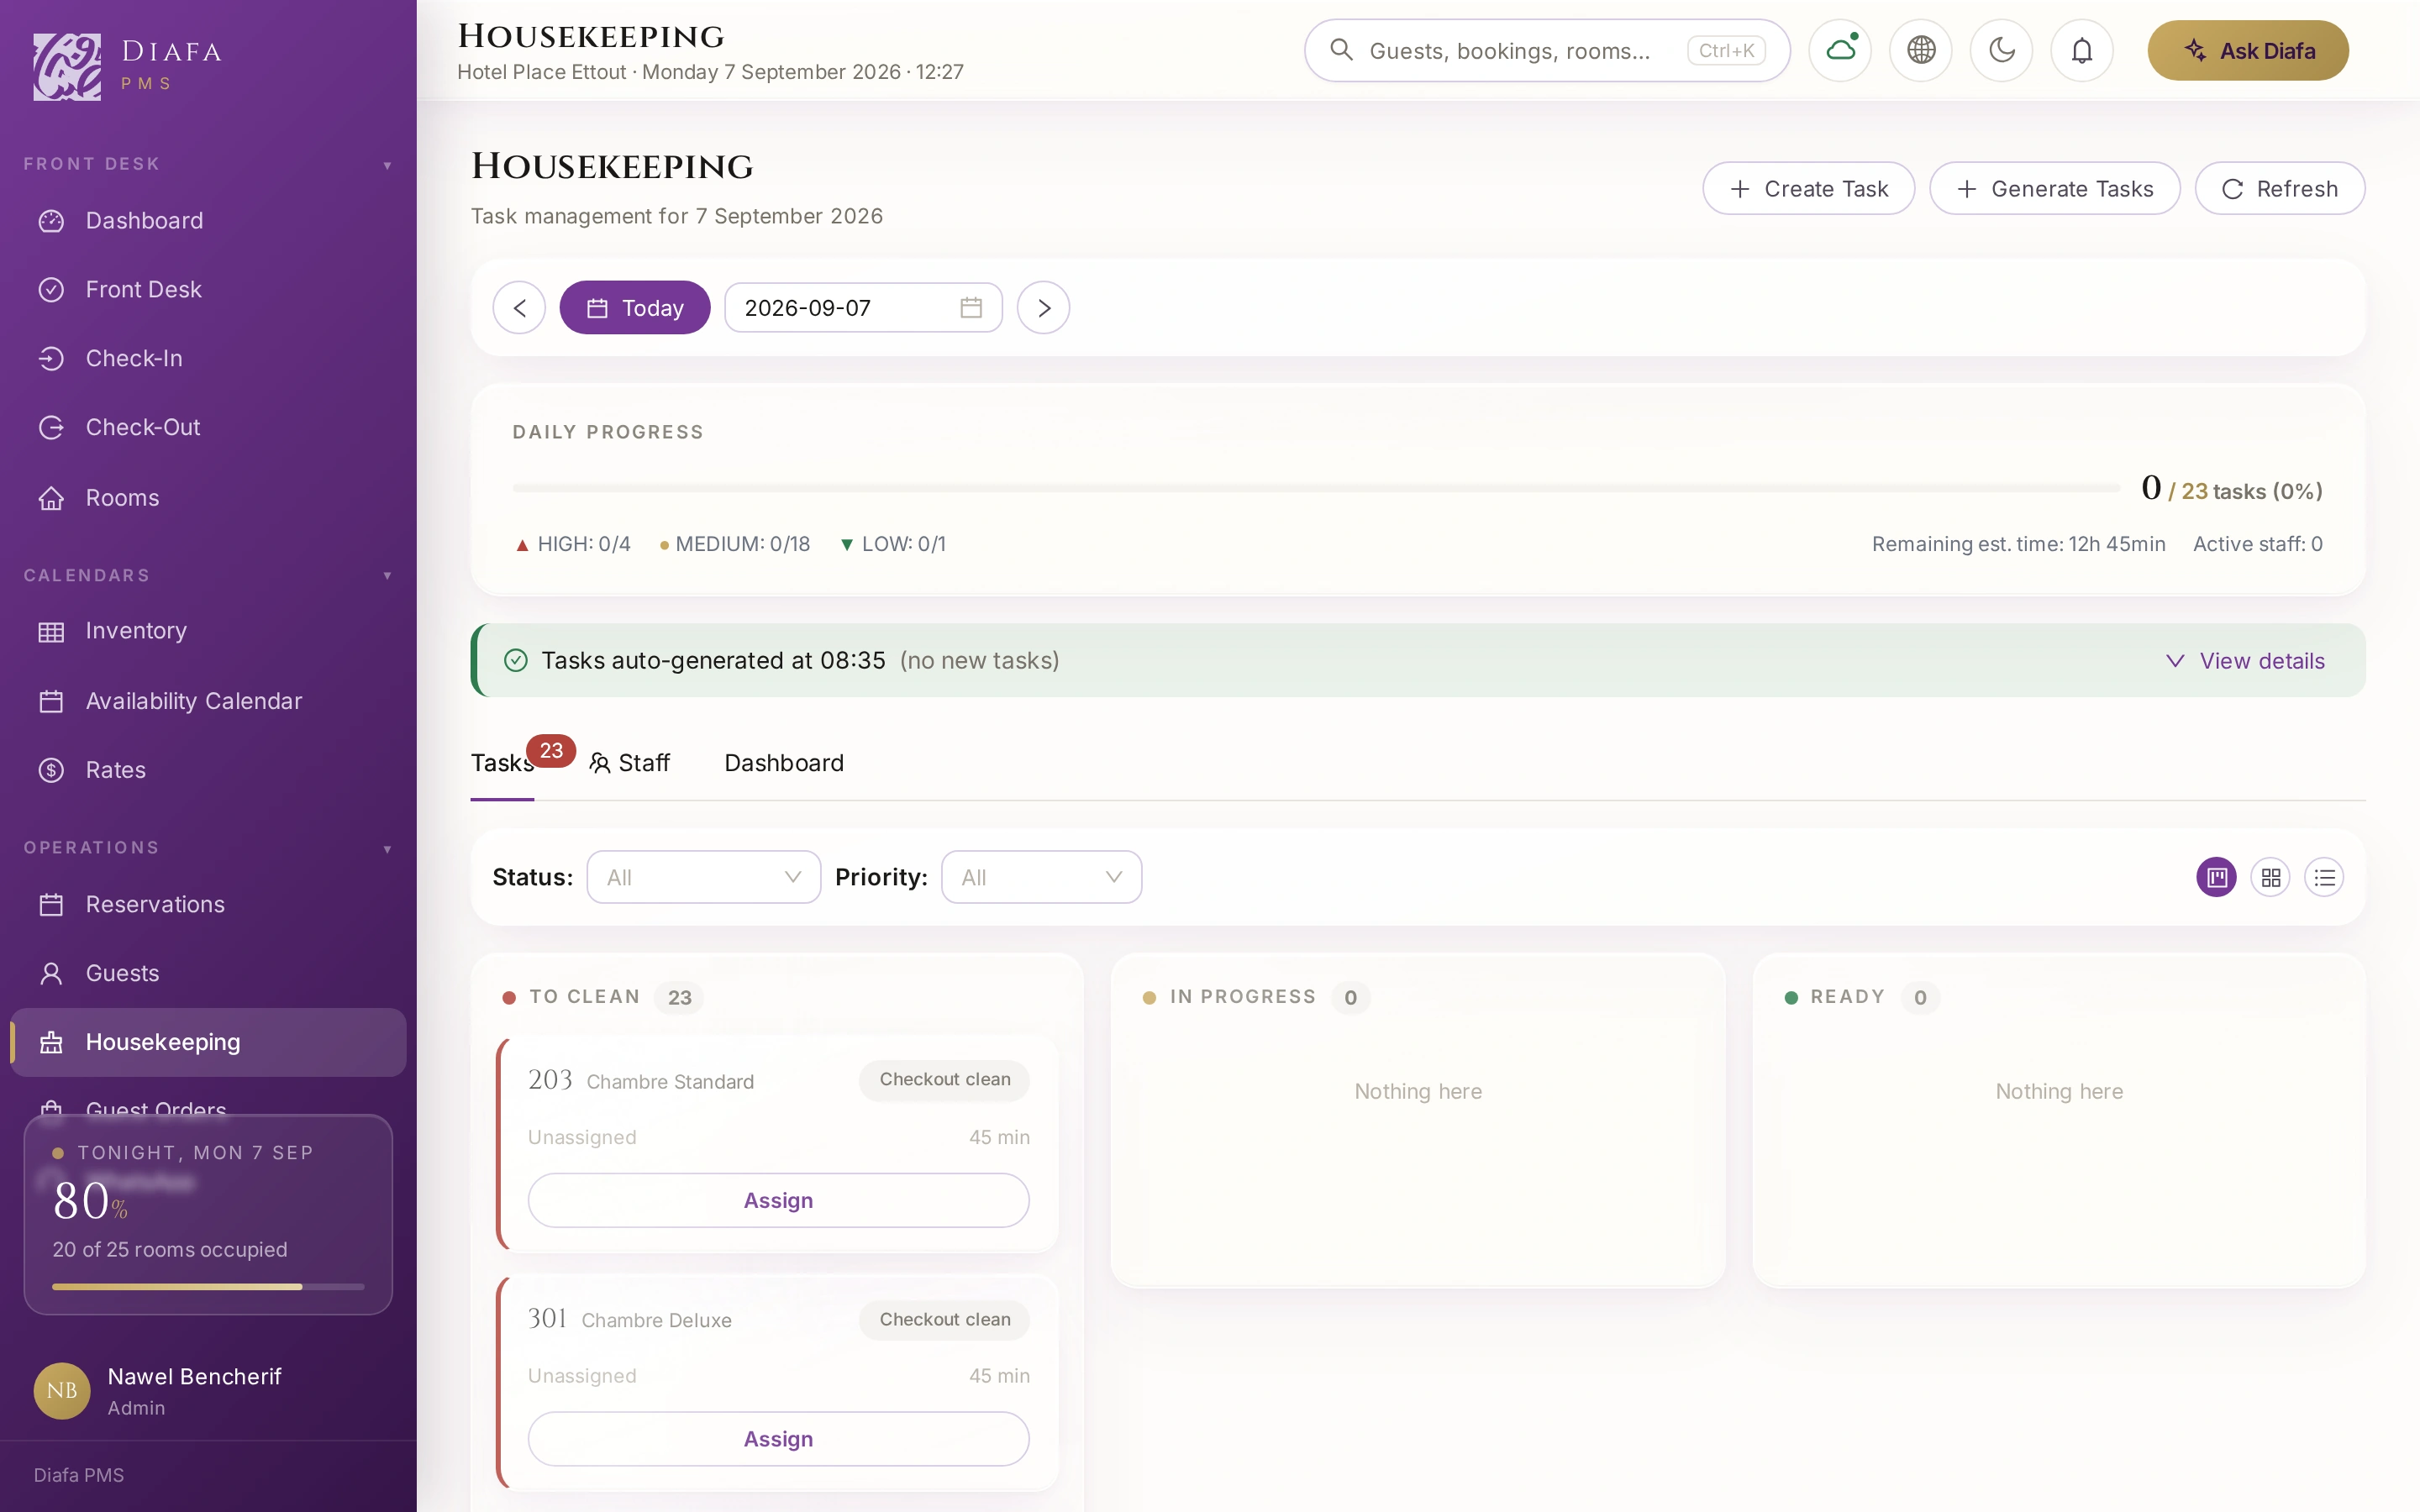Open Rates page
The image size is (2420, 1512).
pos(208,770)
